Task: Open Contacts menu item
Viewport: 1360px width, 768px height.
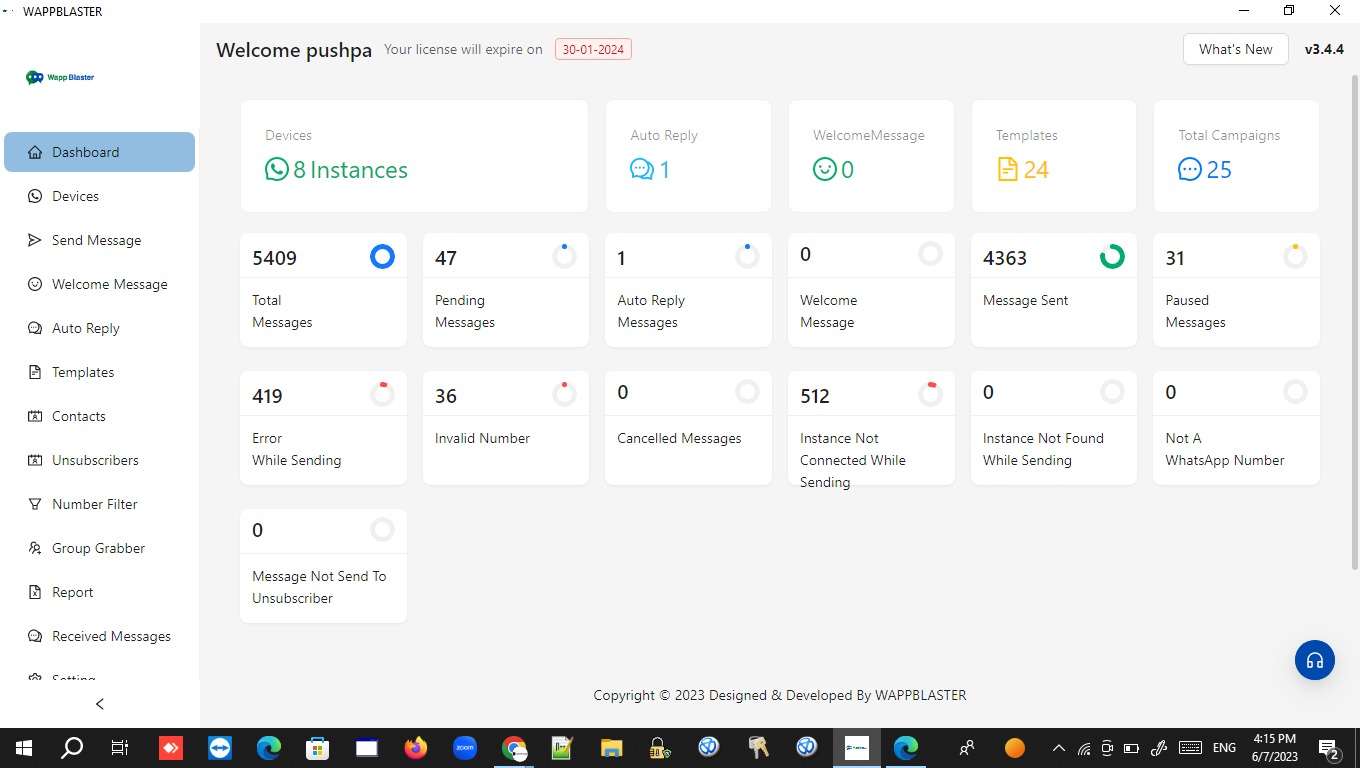Action: point(99,416)
